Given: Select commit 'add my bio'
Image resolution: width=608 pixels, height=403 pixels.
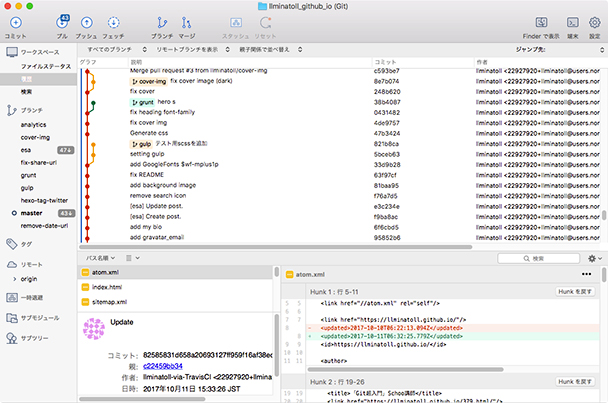Looking at the screenshot, I should (x=146, y=227).
